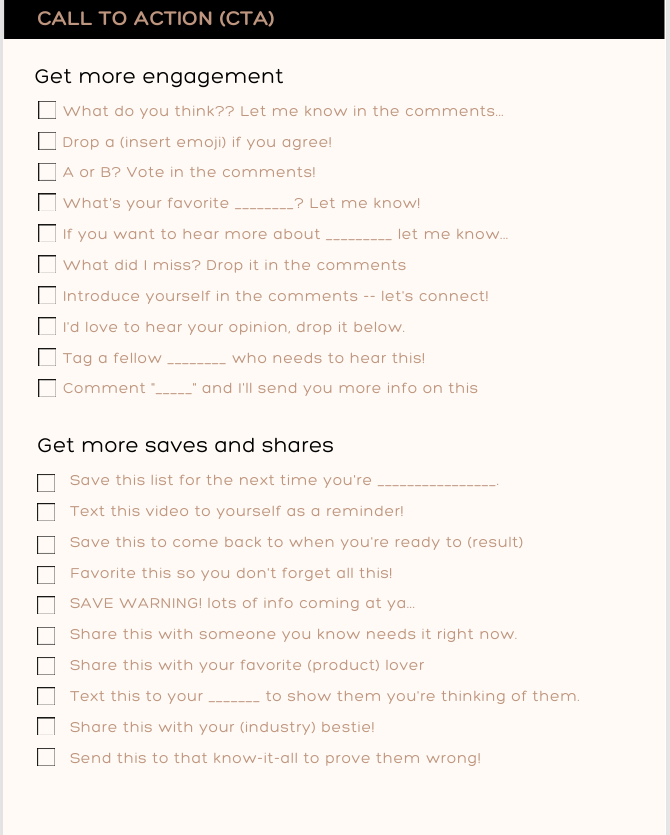Image resolution: width=670 pixels, height=835 pixels.
Task: Tick the "Comment and I'll send you more info" box
Action: click(x=47, y=388)
